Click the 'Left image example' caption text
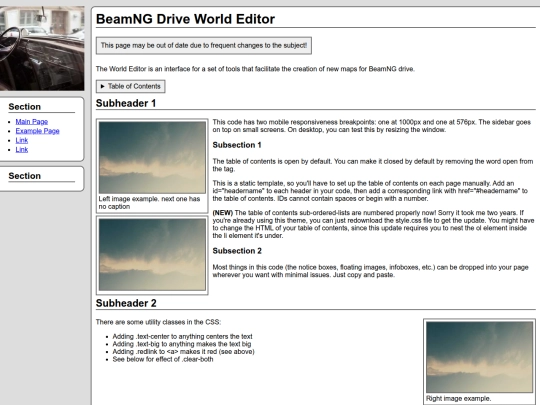Image resolution: width=540 pixels, height=405 pixels. tap(149, 203)
